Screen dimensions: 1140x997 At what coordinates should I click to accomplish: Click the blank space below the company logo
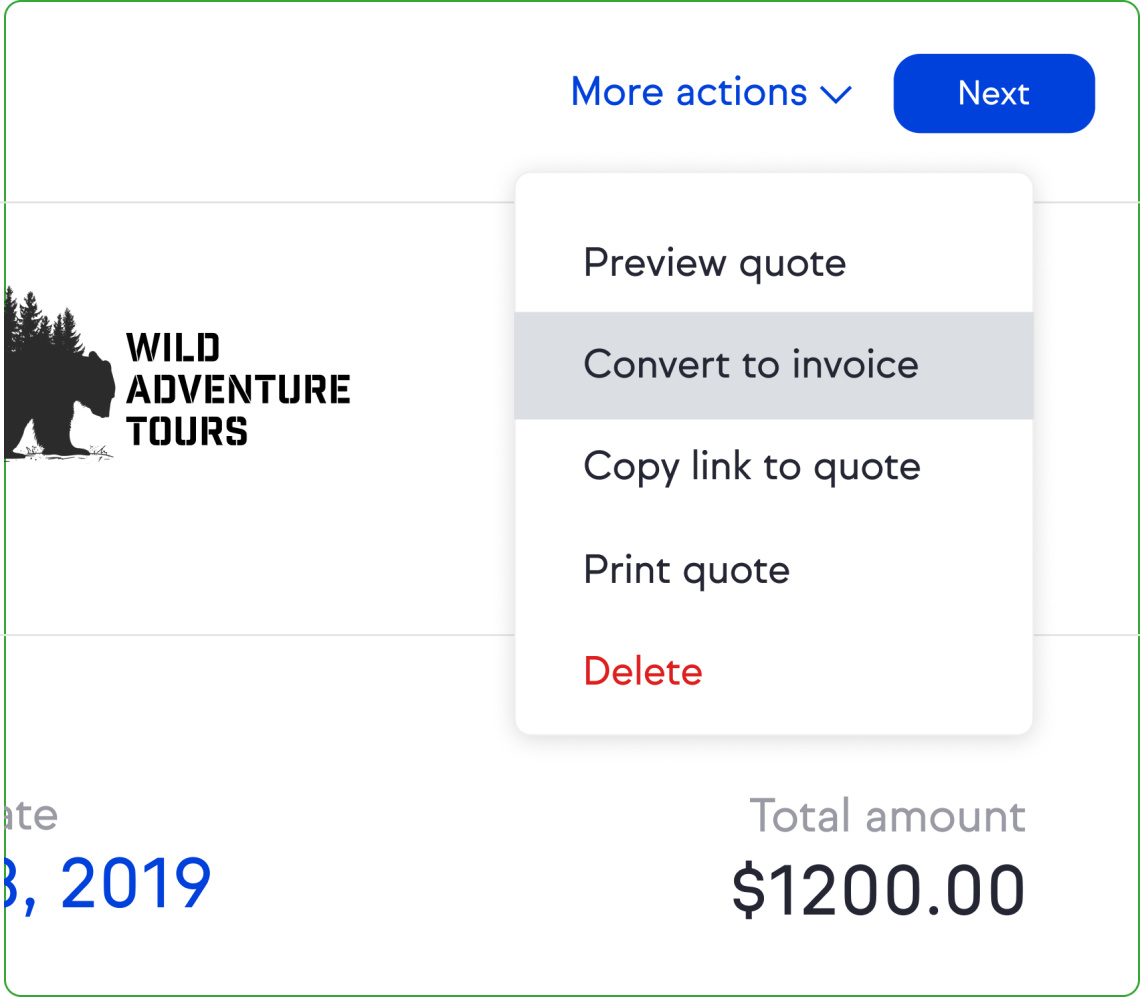click(254, 545)
